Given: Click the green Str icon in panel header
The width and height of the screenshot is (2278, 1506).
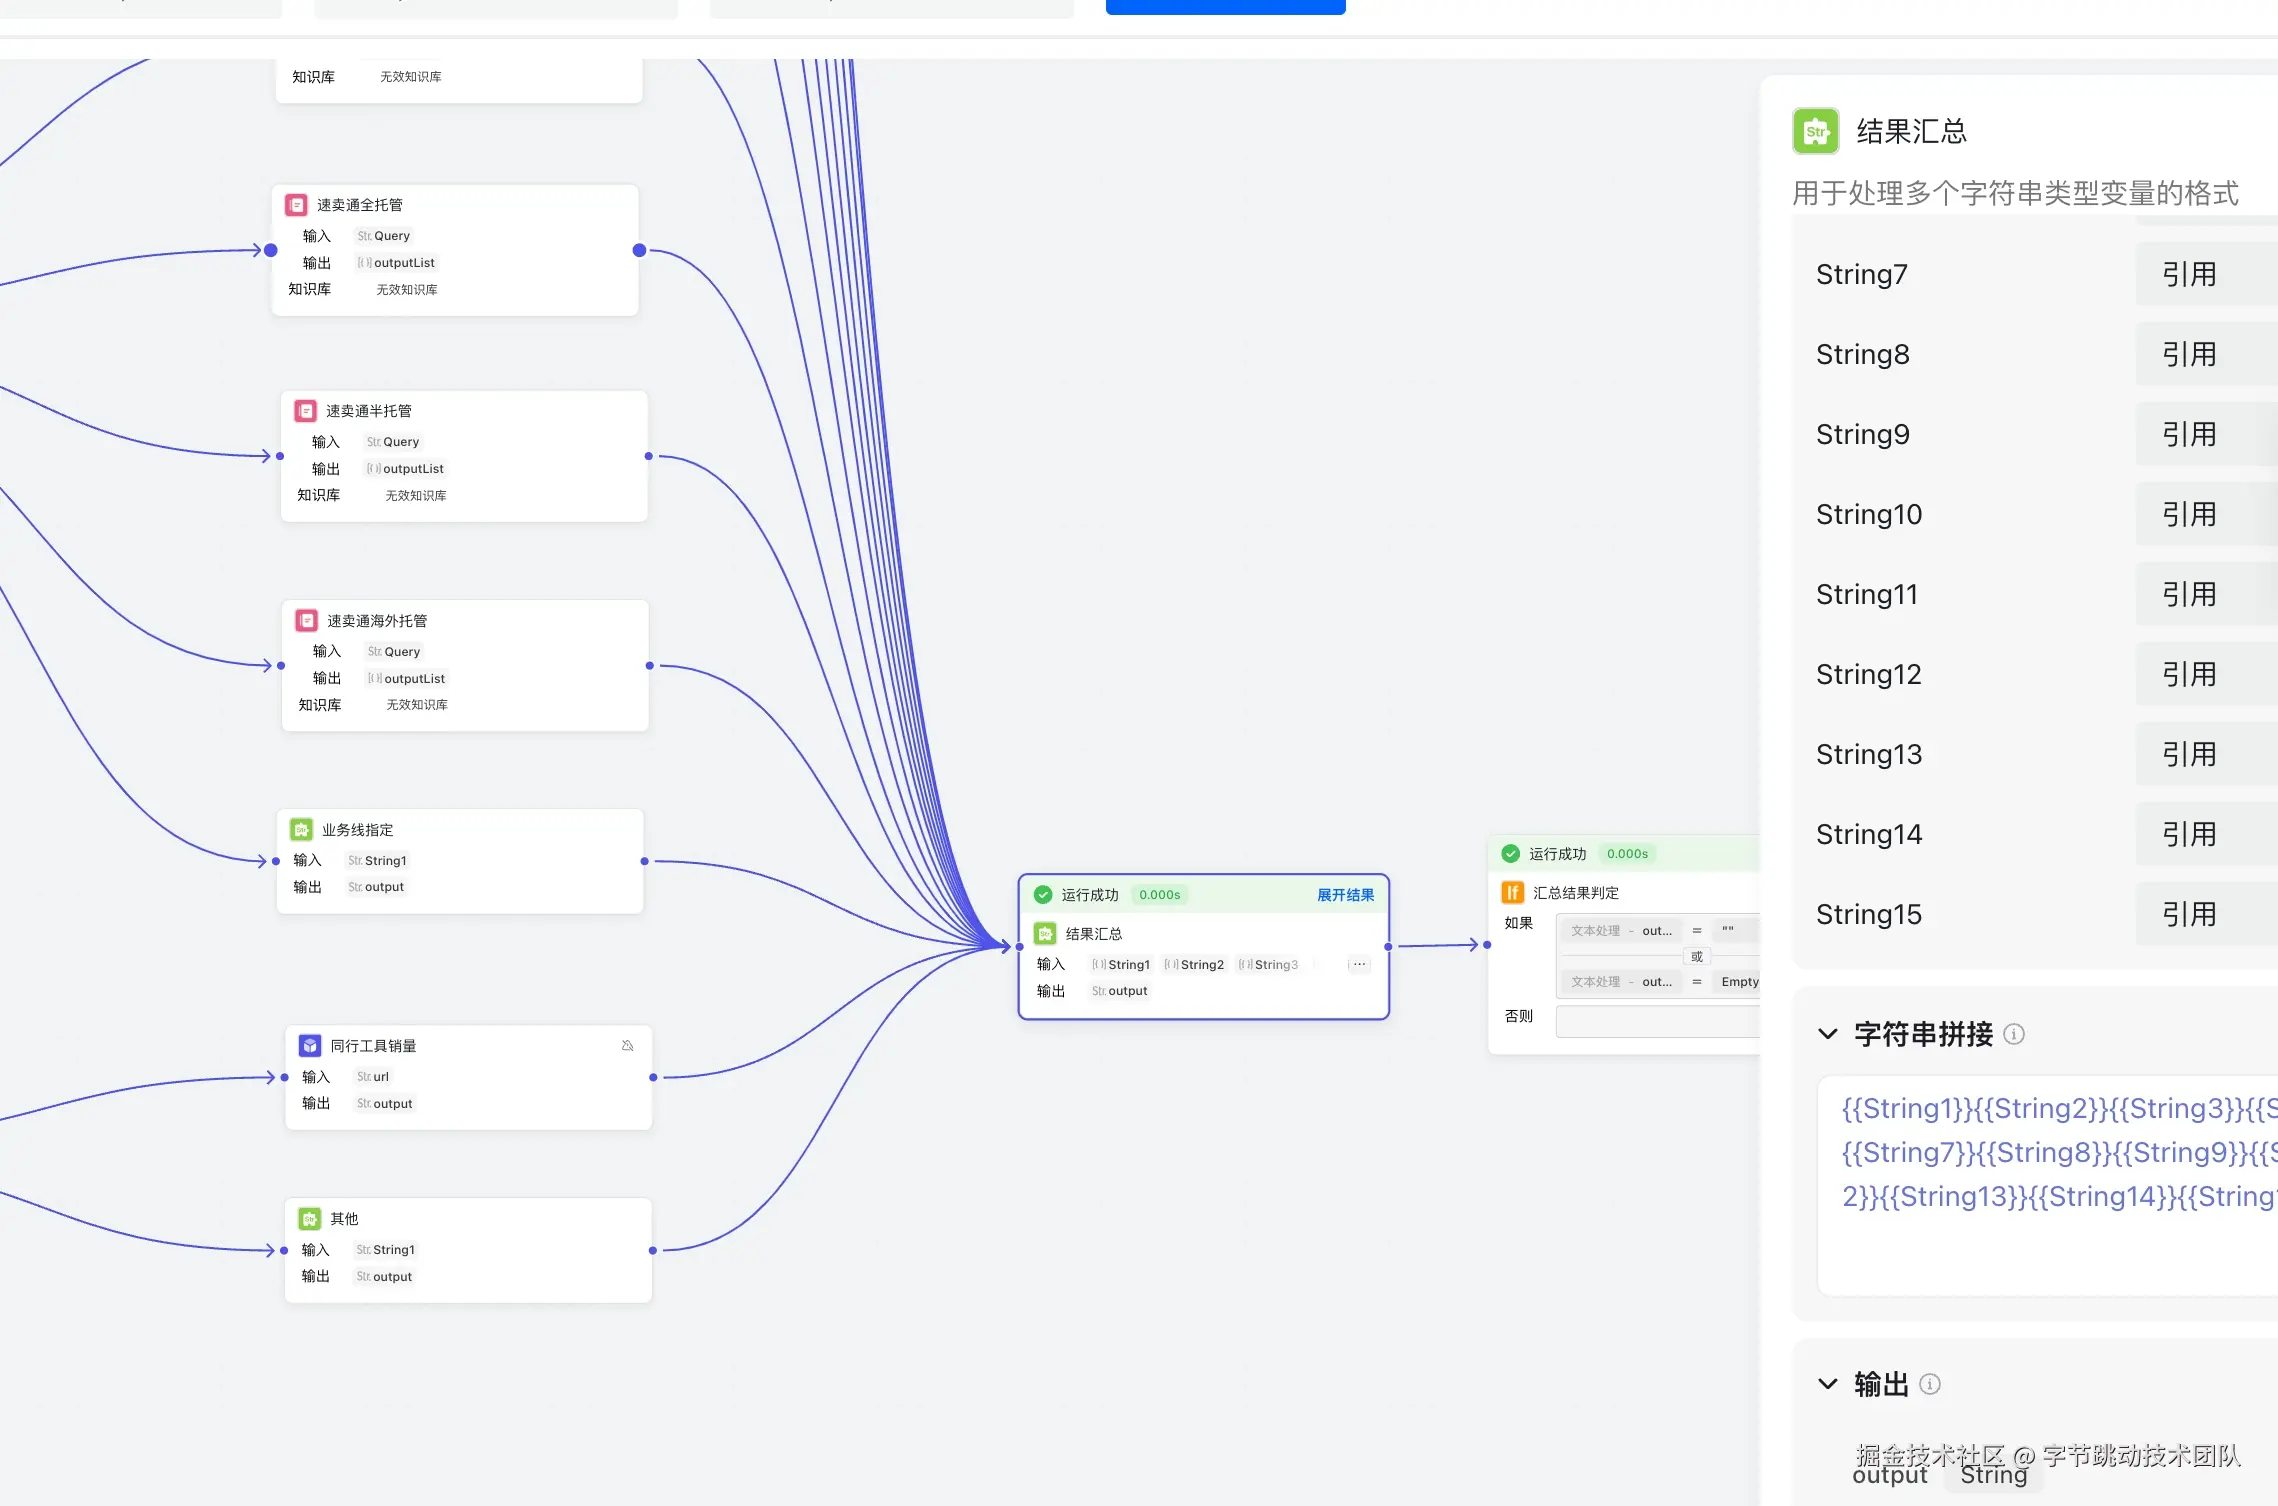Looking at the screenshot, I should pos(1815,131).
